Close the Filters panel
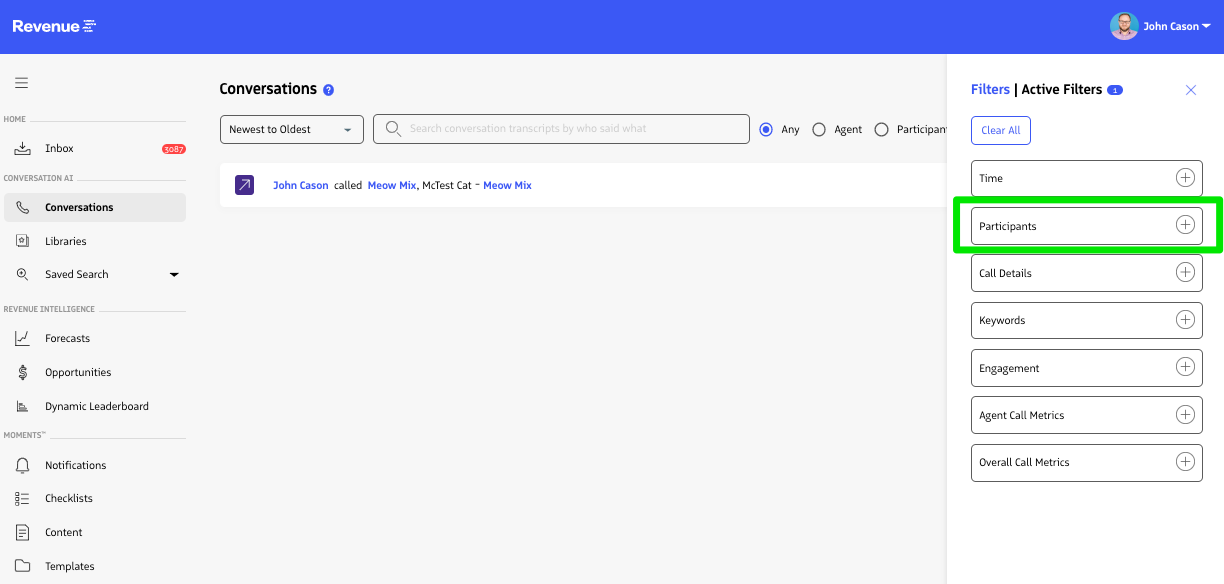This screenshot has width=1224, height=584. click(1190, 90)
